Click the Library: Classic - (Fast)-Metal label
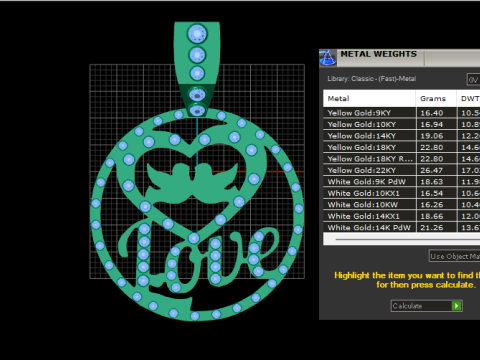The image size is (480, 360). click(x=372, y=79)
